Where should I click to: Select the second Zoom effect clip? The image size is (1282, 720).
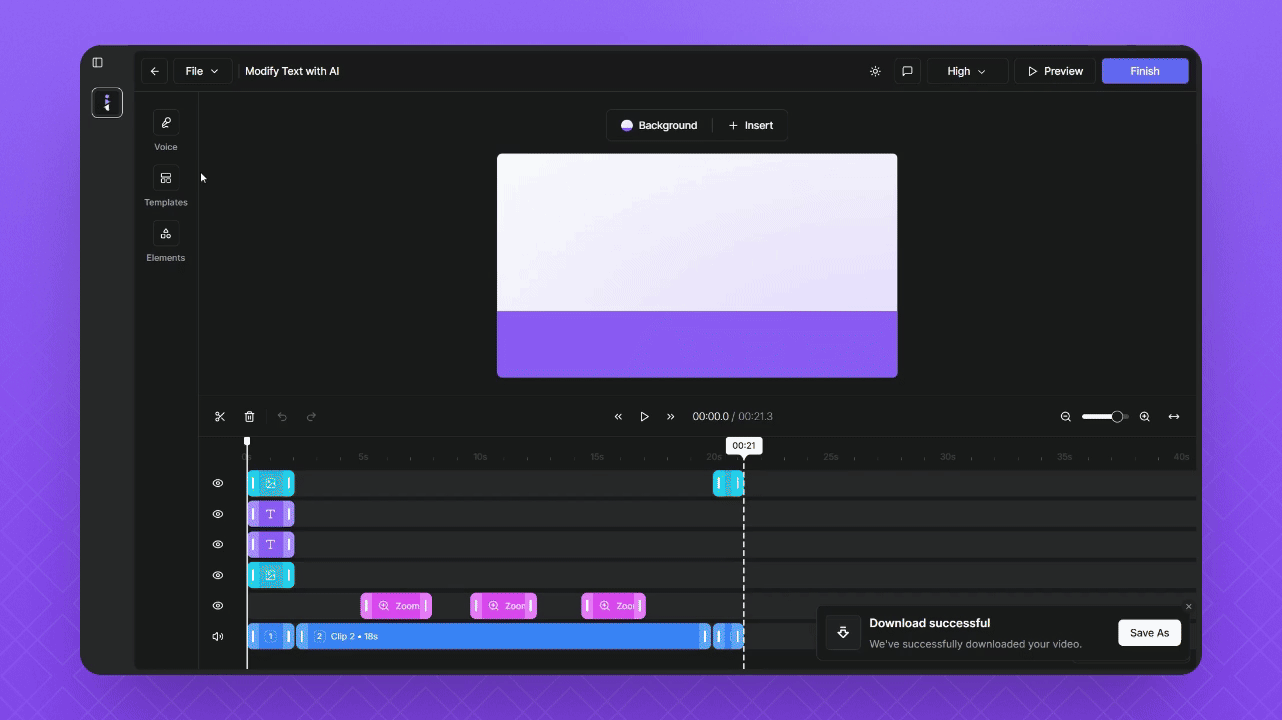504,606
